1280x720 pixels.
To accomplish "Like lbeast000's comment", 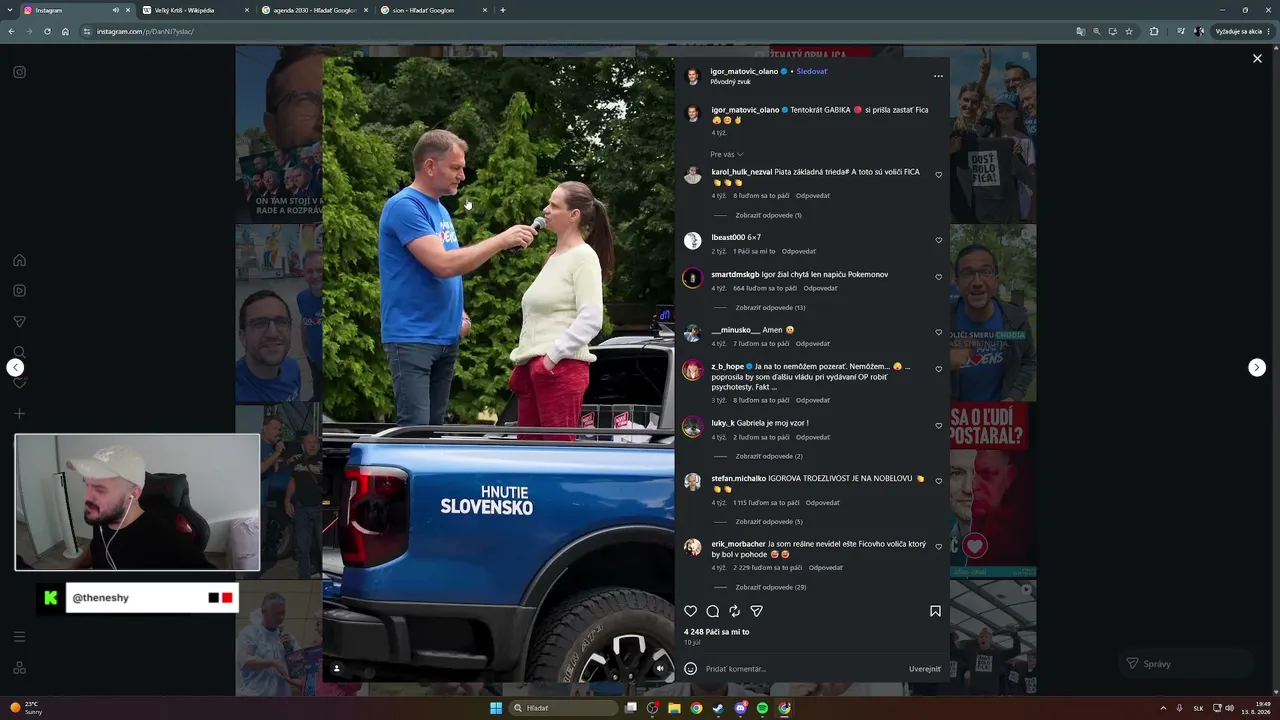I will (x=938, y=240).
